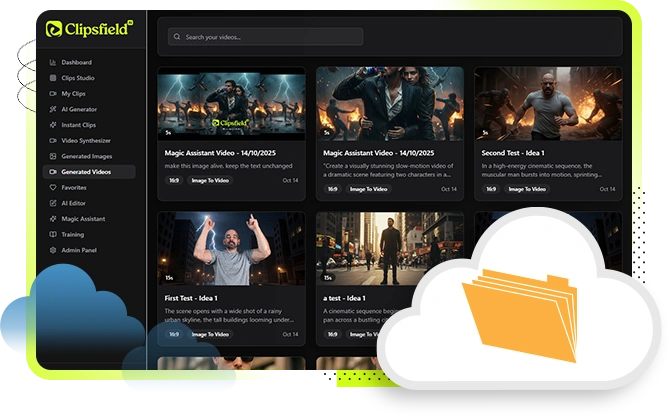Click the Clipsfield logo
Screen dimensions: 669x416
coord(88,29)
